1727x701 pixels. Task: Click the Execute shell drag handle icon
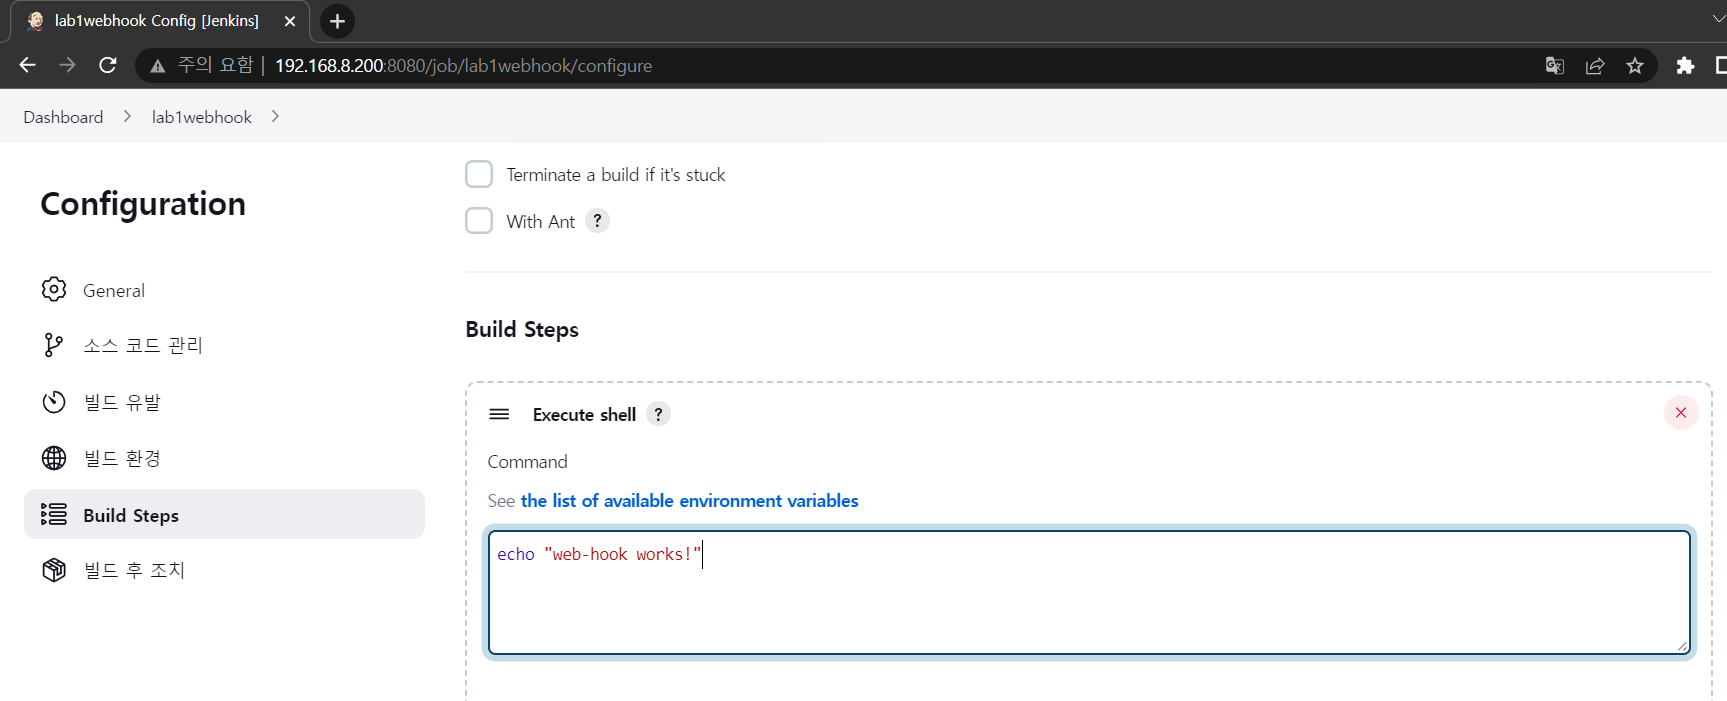tap(499, 414)
